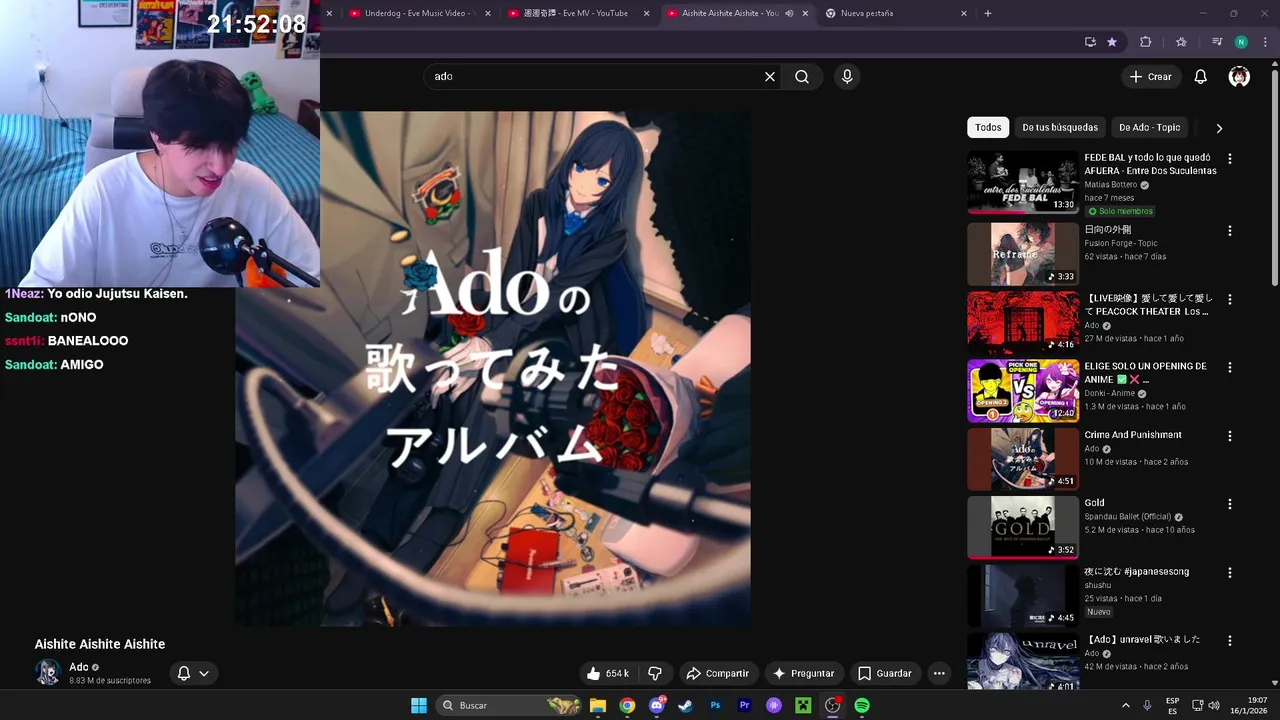Open options for Ado unravel video
The width and height of the screenshot is (1280, 720).
click(x=1230, y=641)
